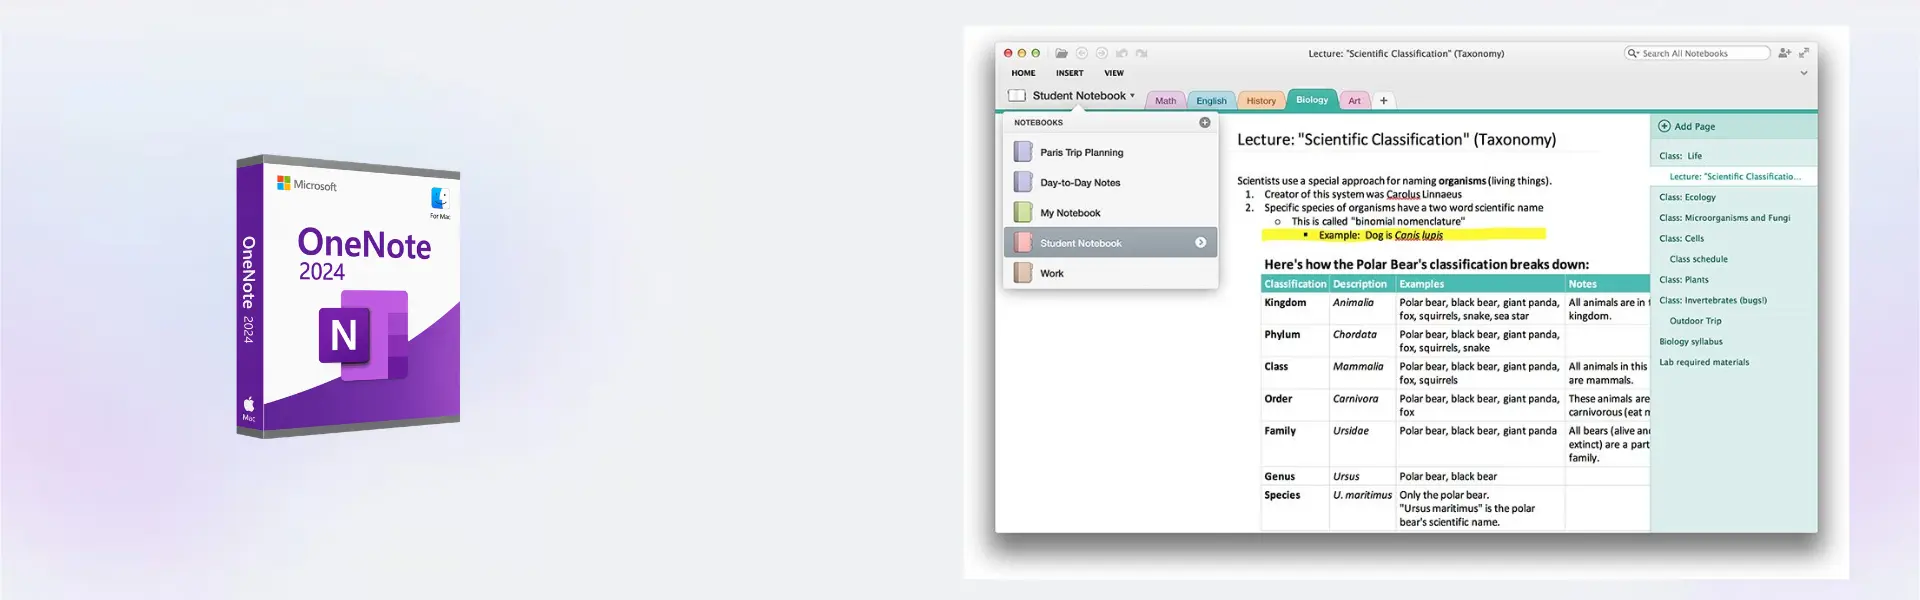Click the My Notebook green icon
Image resolution: width=1920 pixels, height=600 pixels.
[x=1023, y=212]
